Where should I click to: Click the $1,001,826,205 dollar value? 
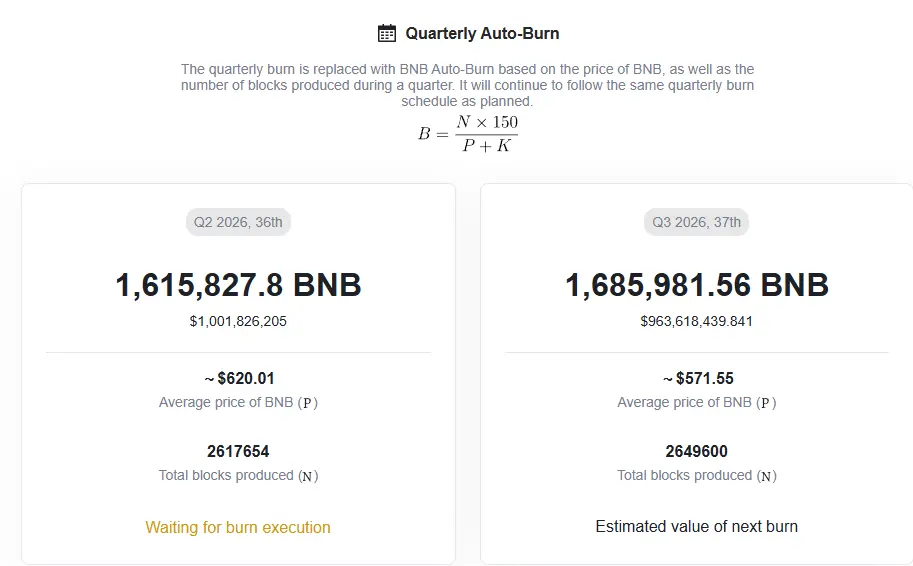(238, 321)
